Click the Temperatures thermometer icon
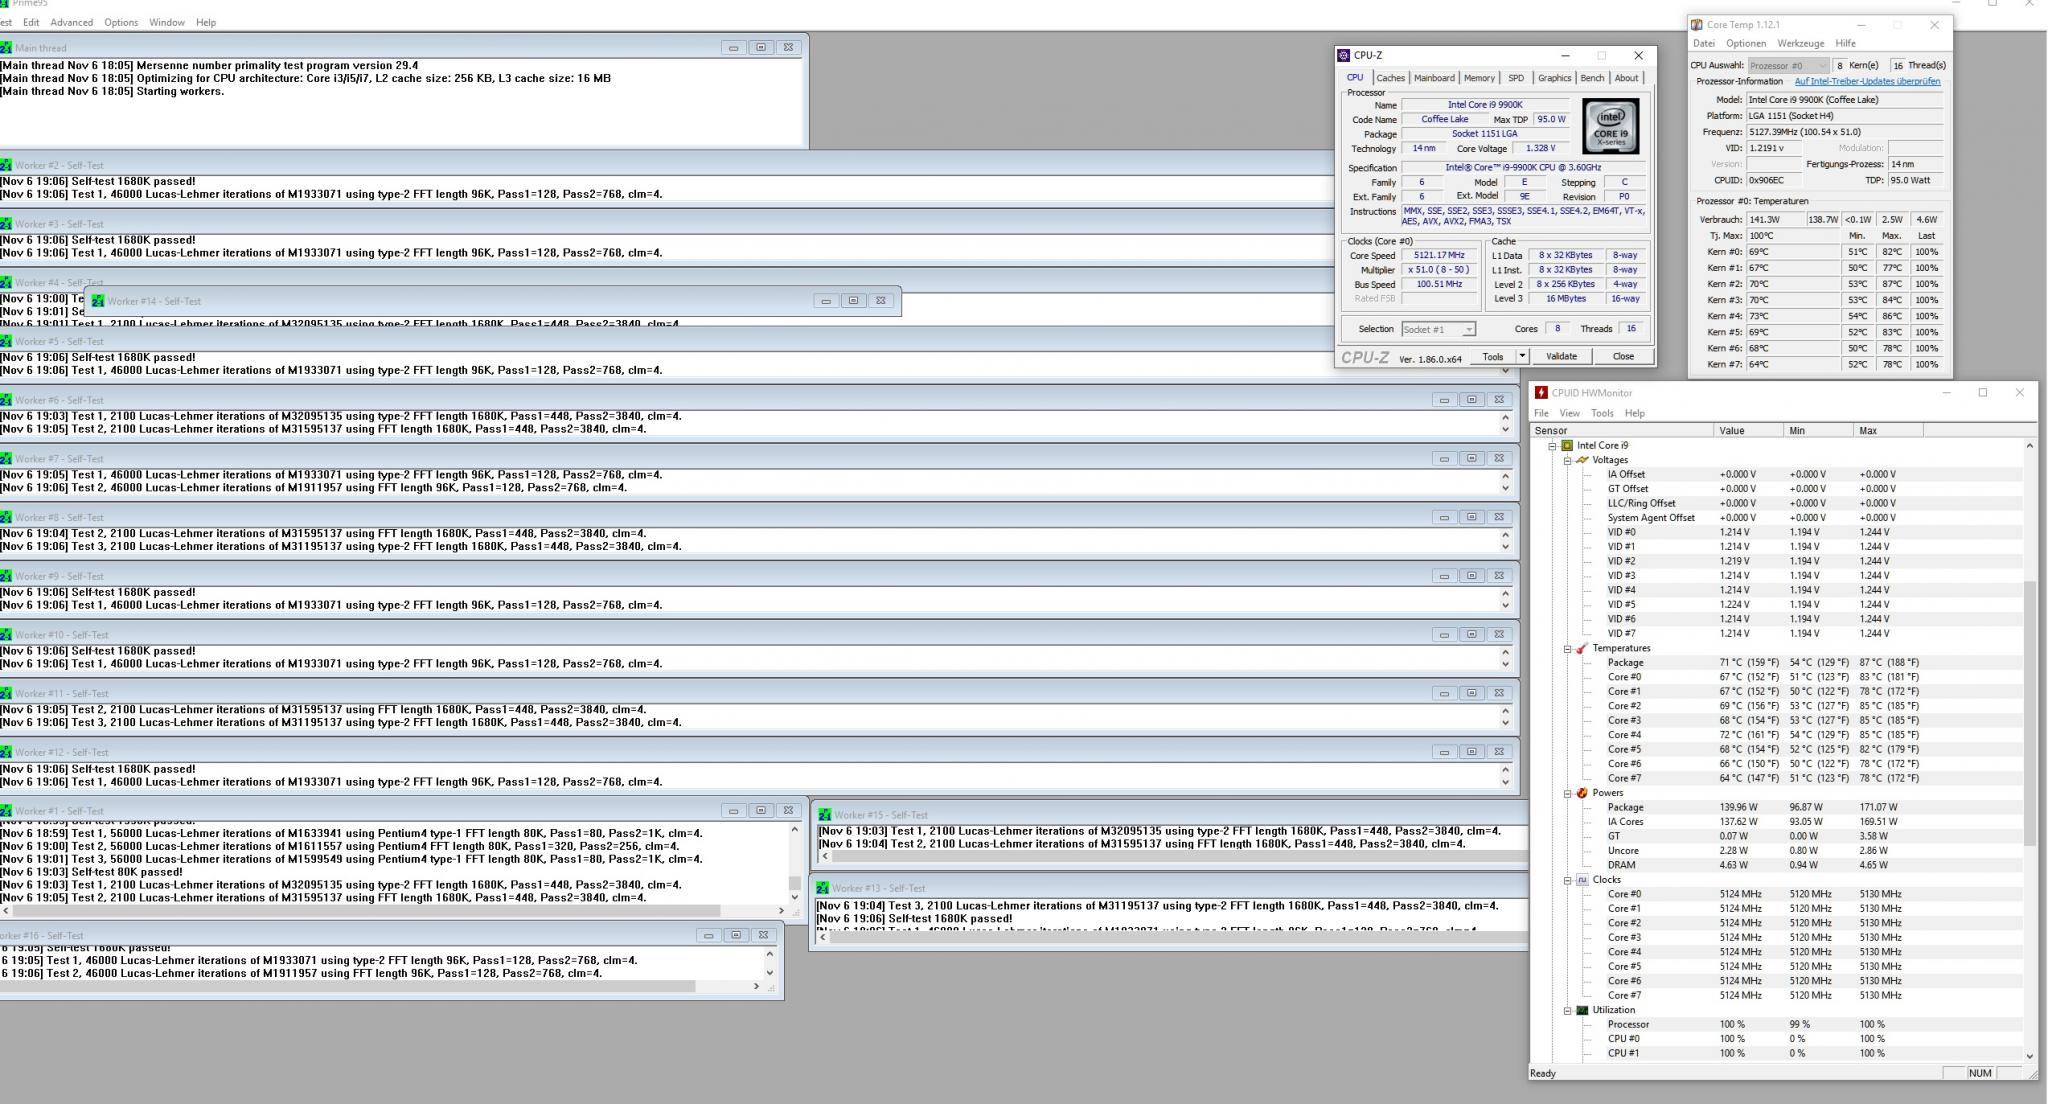Image resolution: width=2048 pixels, height=1104 pixels. click(x=1582, y=649)
